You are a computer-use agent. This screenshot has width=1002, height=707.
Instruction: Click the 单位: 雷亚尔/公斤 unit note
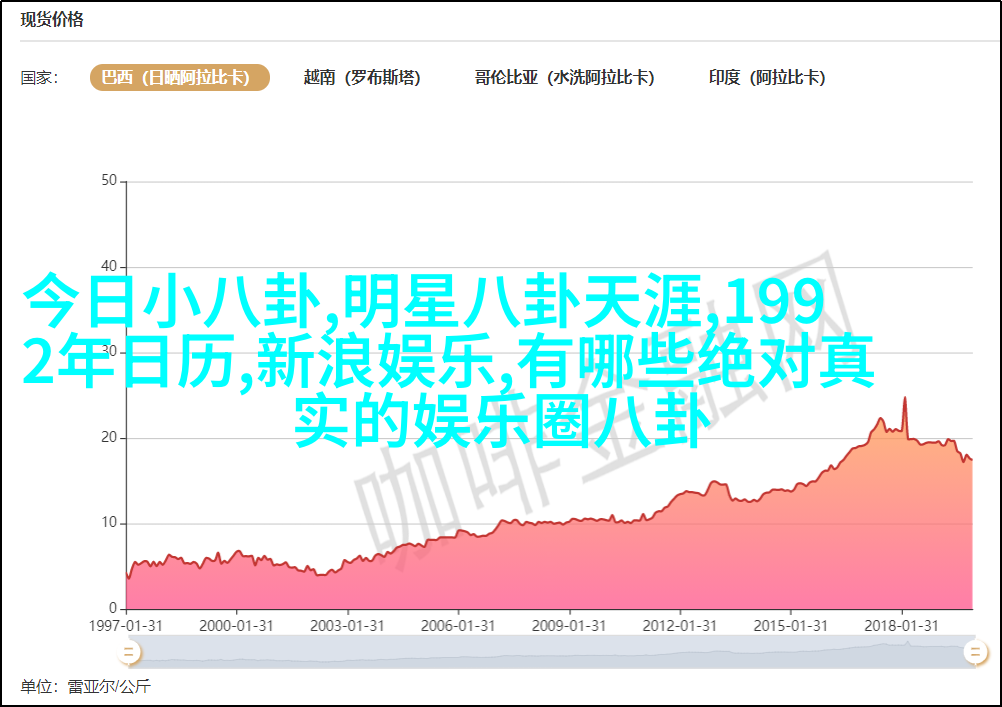click(x=86, y=687)
